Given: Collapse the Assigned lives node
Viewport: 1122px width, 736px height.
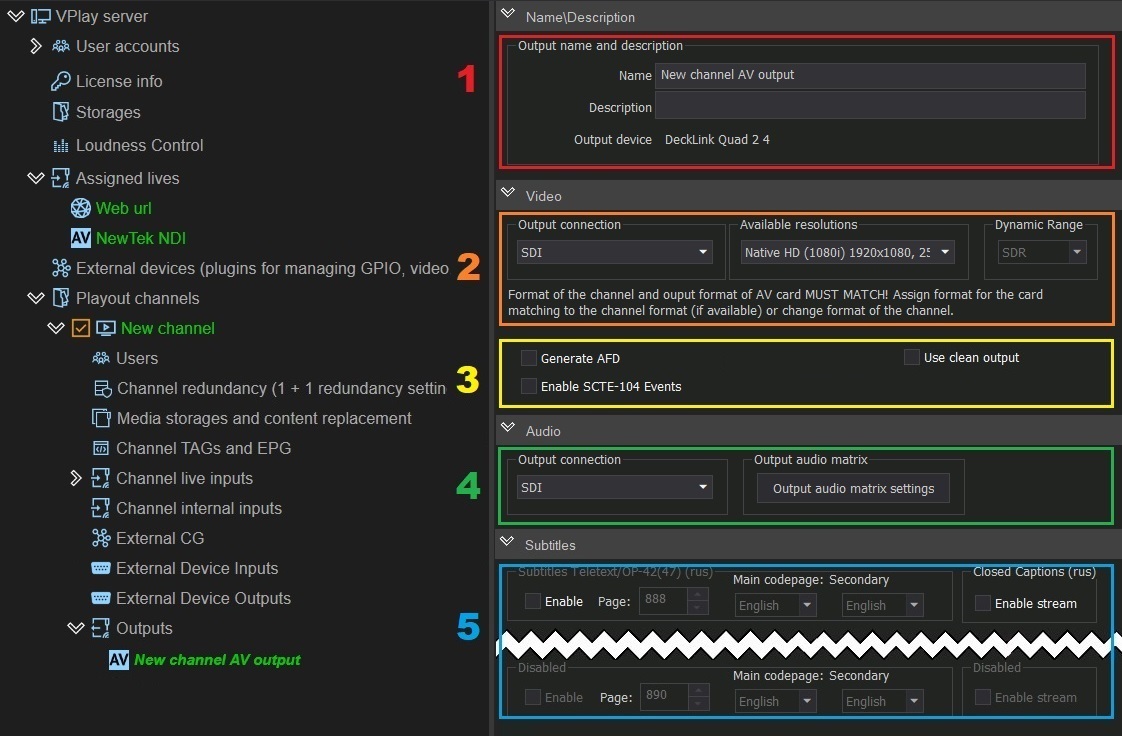Looking at the screenshot, I should (x=36, y=178).
